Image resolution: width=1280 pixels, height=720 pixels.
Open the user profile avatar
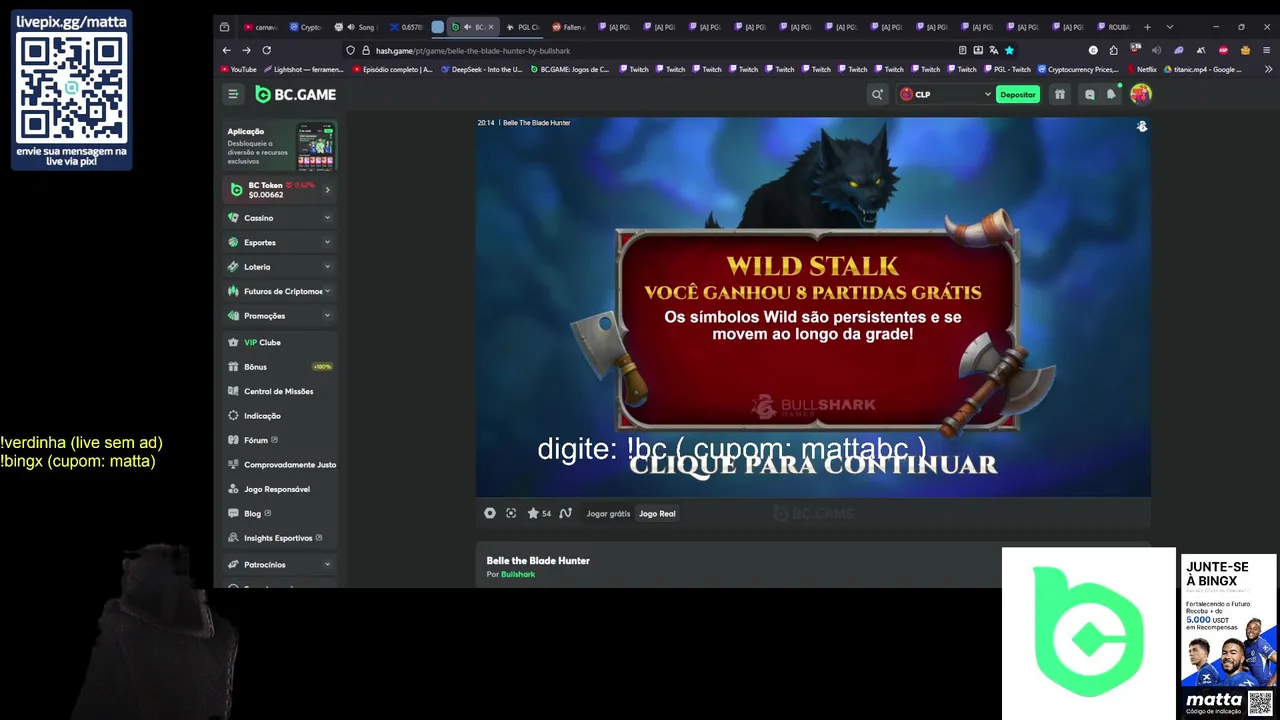(1141, 94)
